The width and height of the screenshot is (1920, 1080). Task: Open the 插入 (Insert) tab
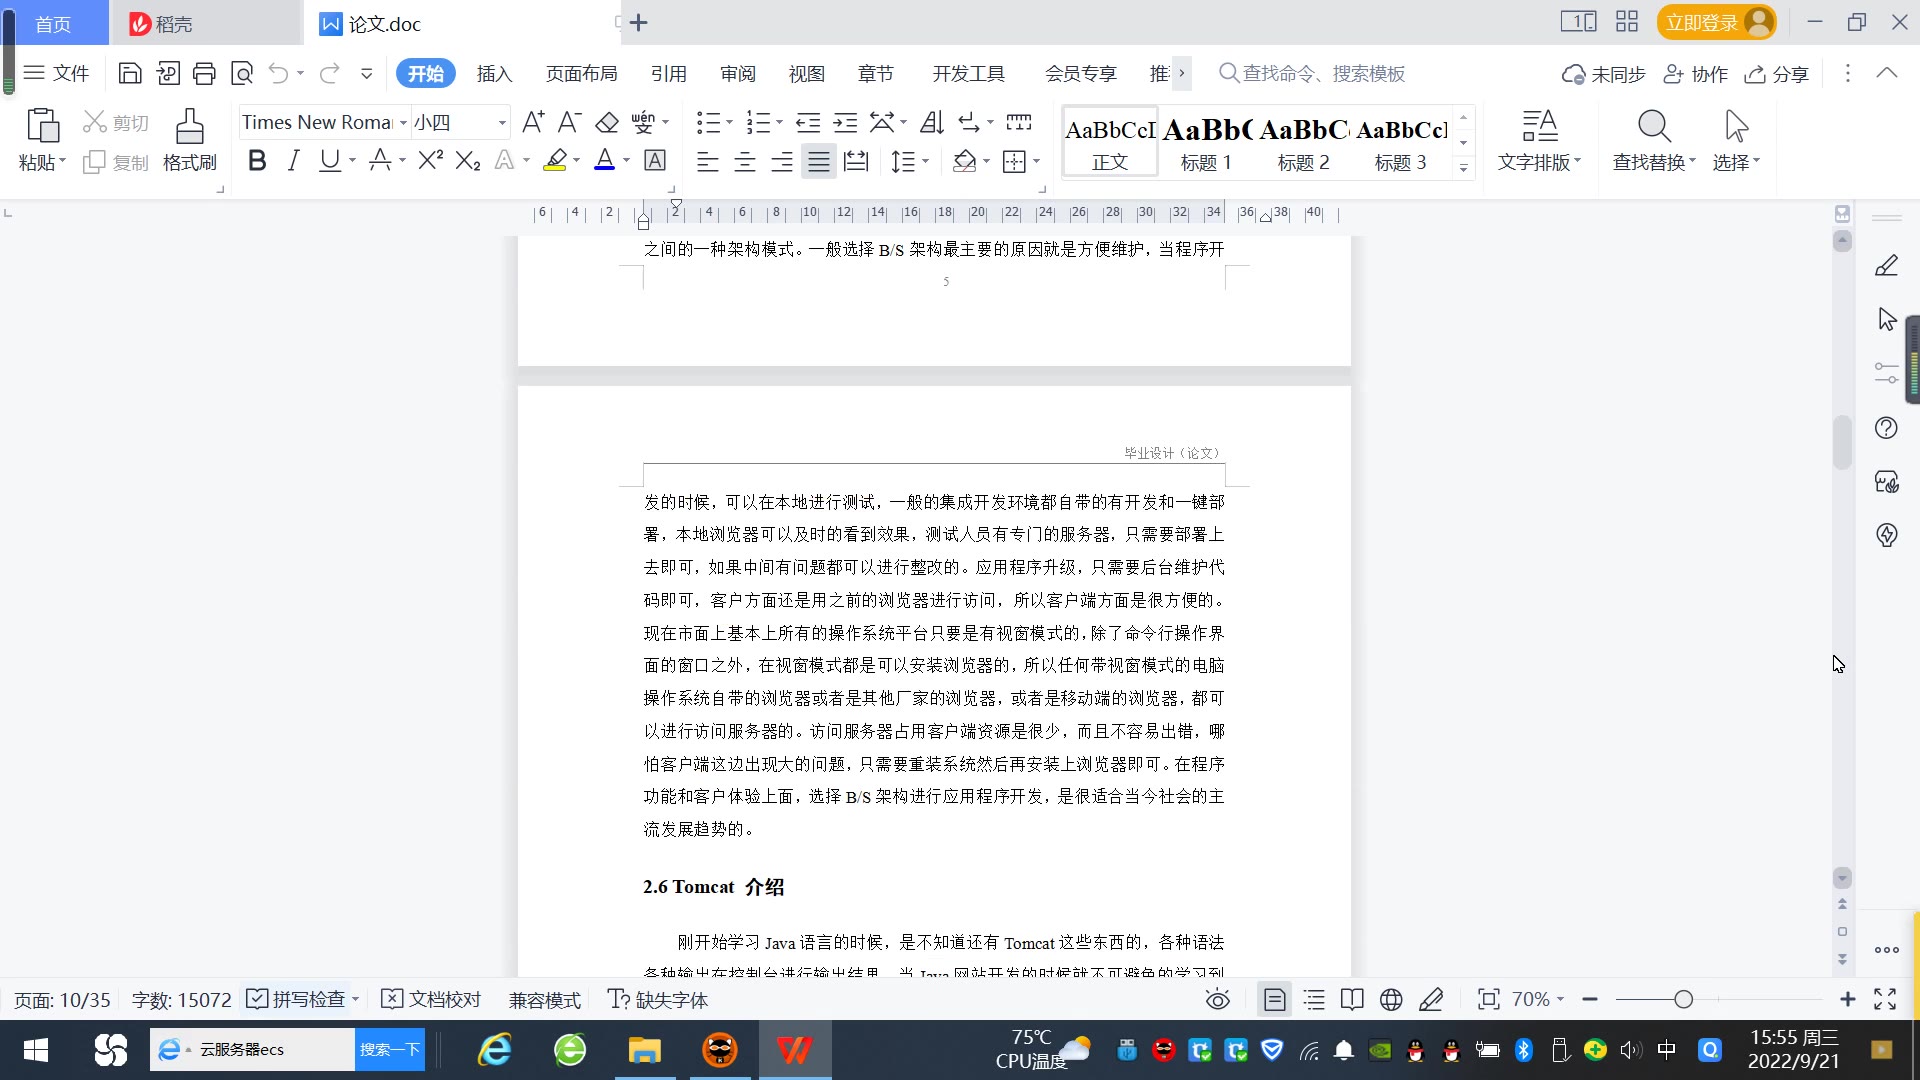tap(494, 73)
